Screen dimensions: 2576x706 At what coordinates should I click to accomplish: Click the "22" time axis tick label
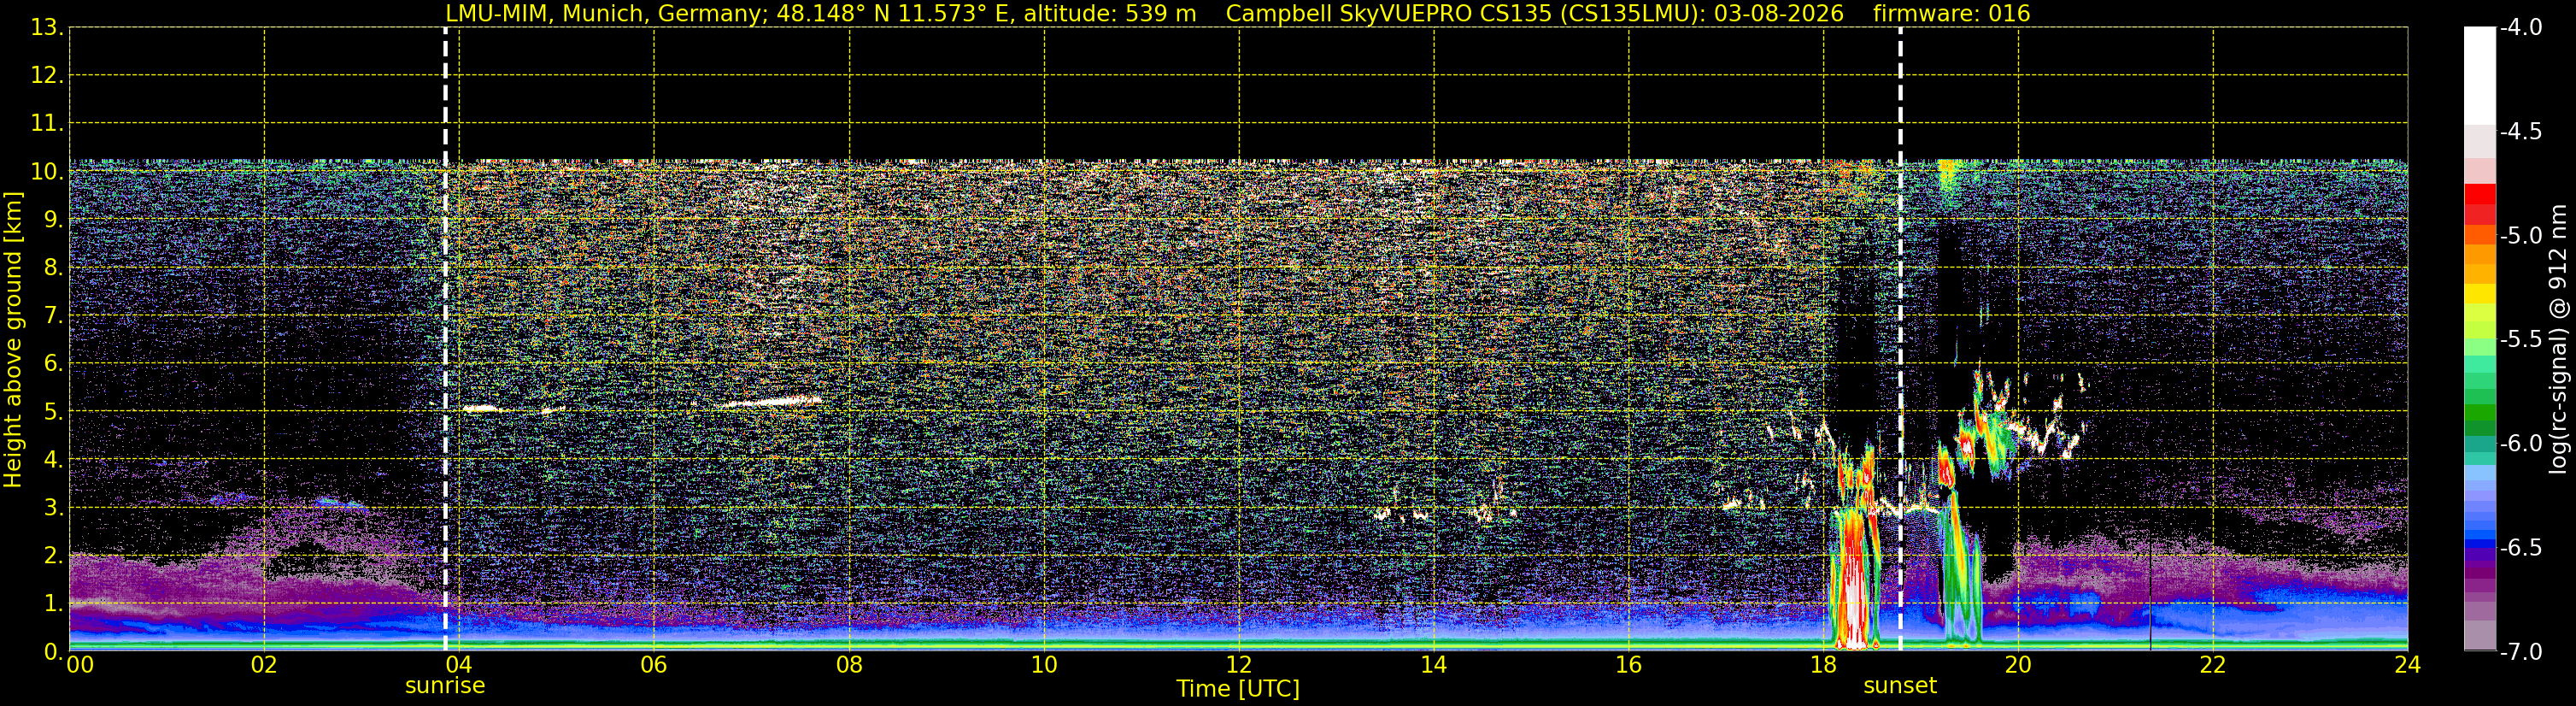[x=2213, y=665]
